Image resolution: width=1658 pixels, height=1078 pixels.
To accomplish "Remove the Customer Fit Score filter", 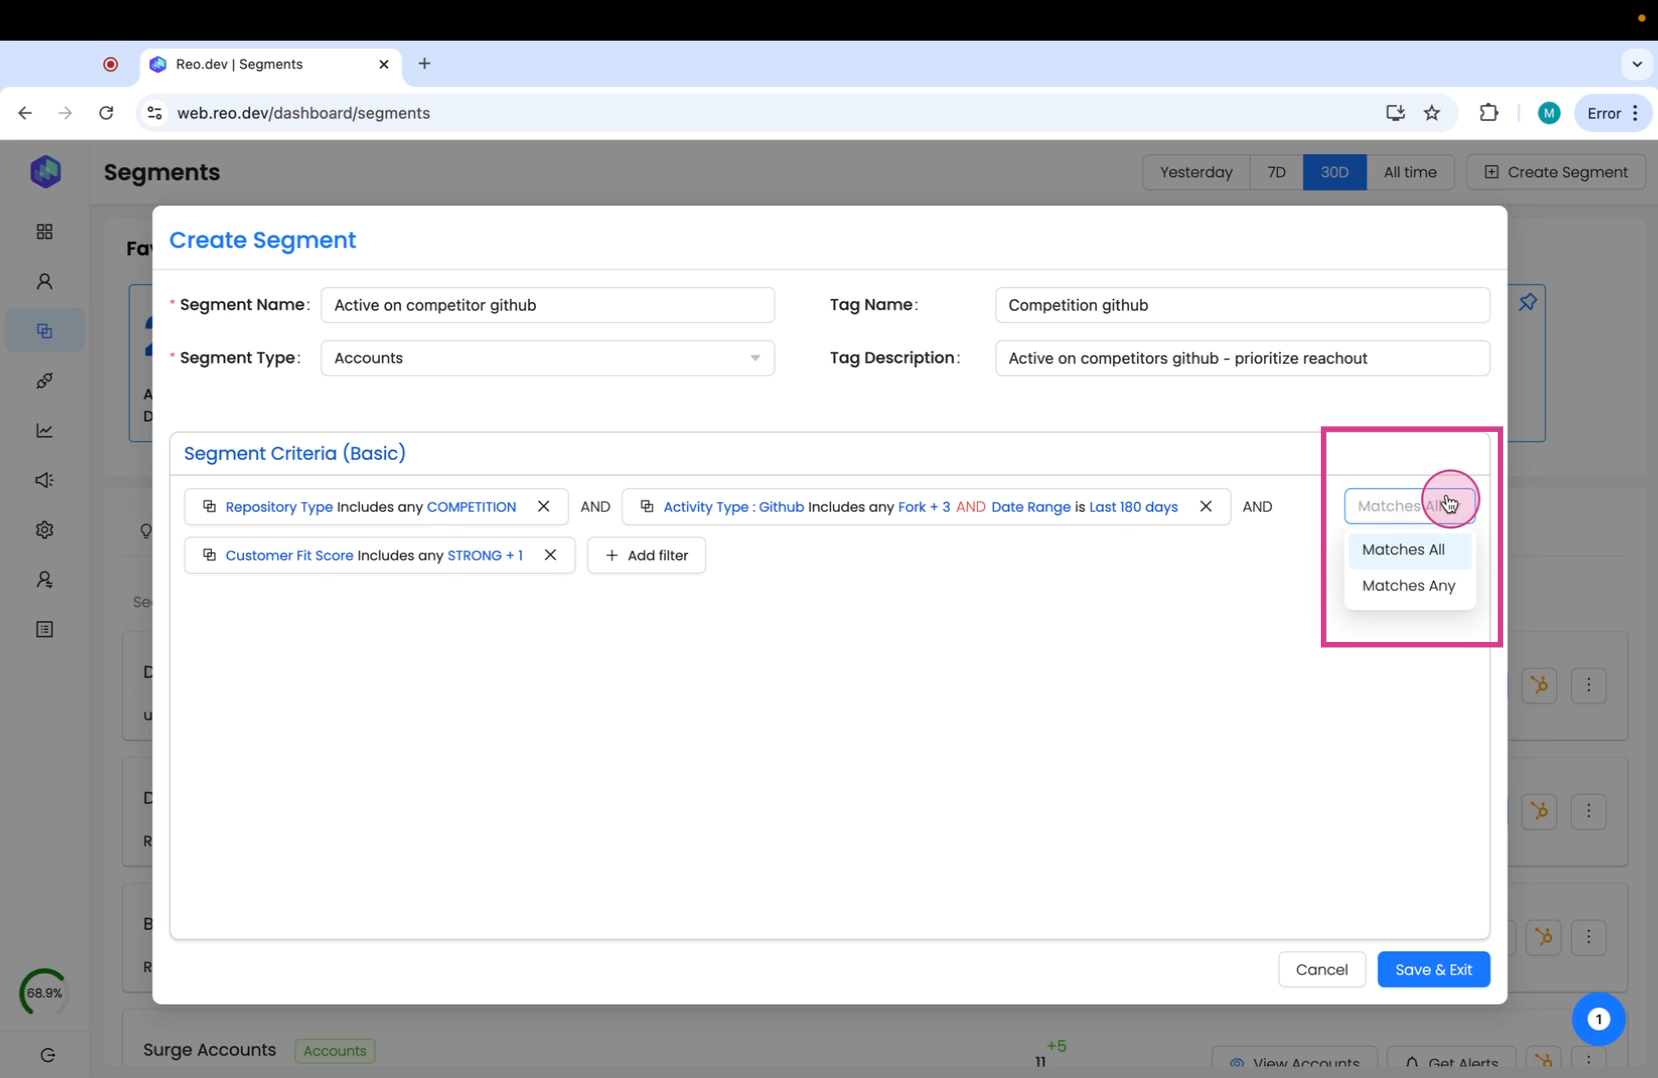I will (x=550, y=555).
